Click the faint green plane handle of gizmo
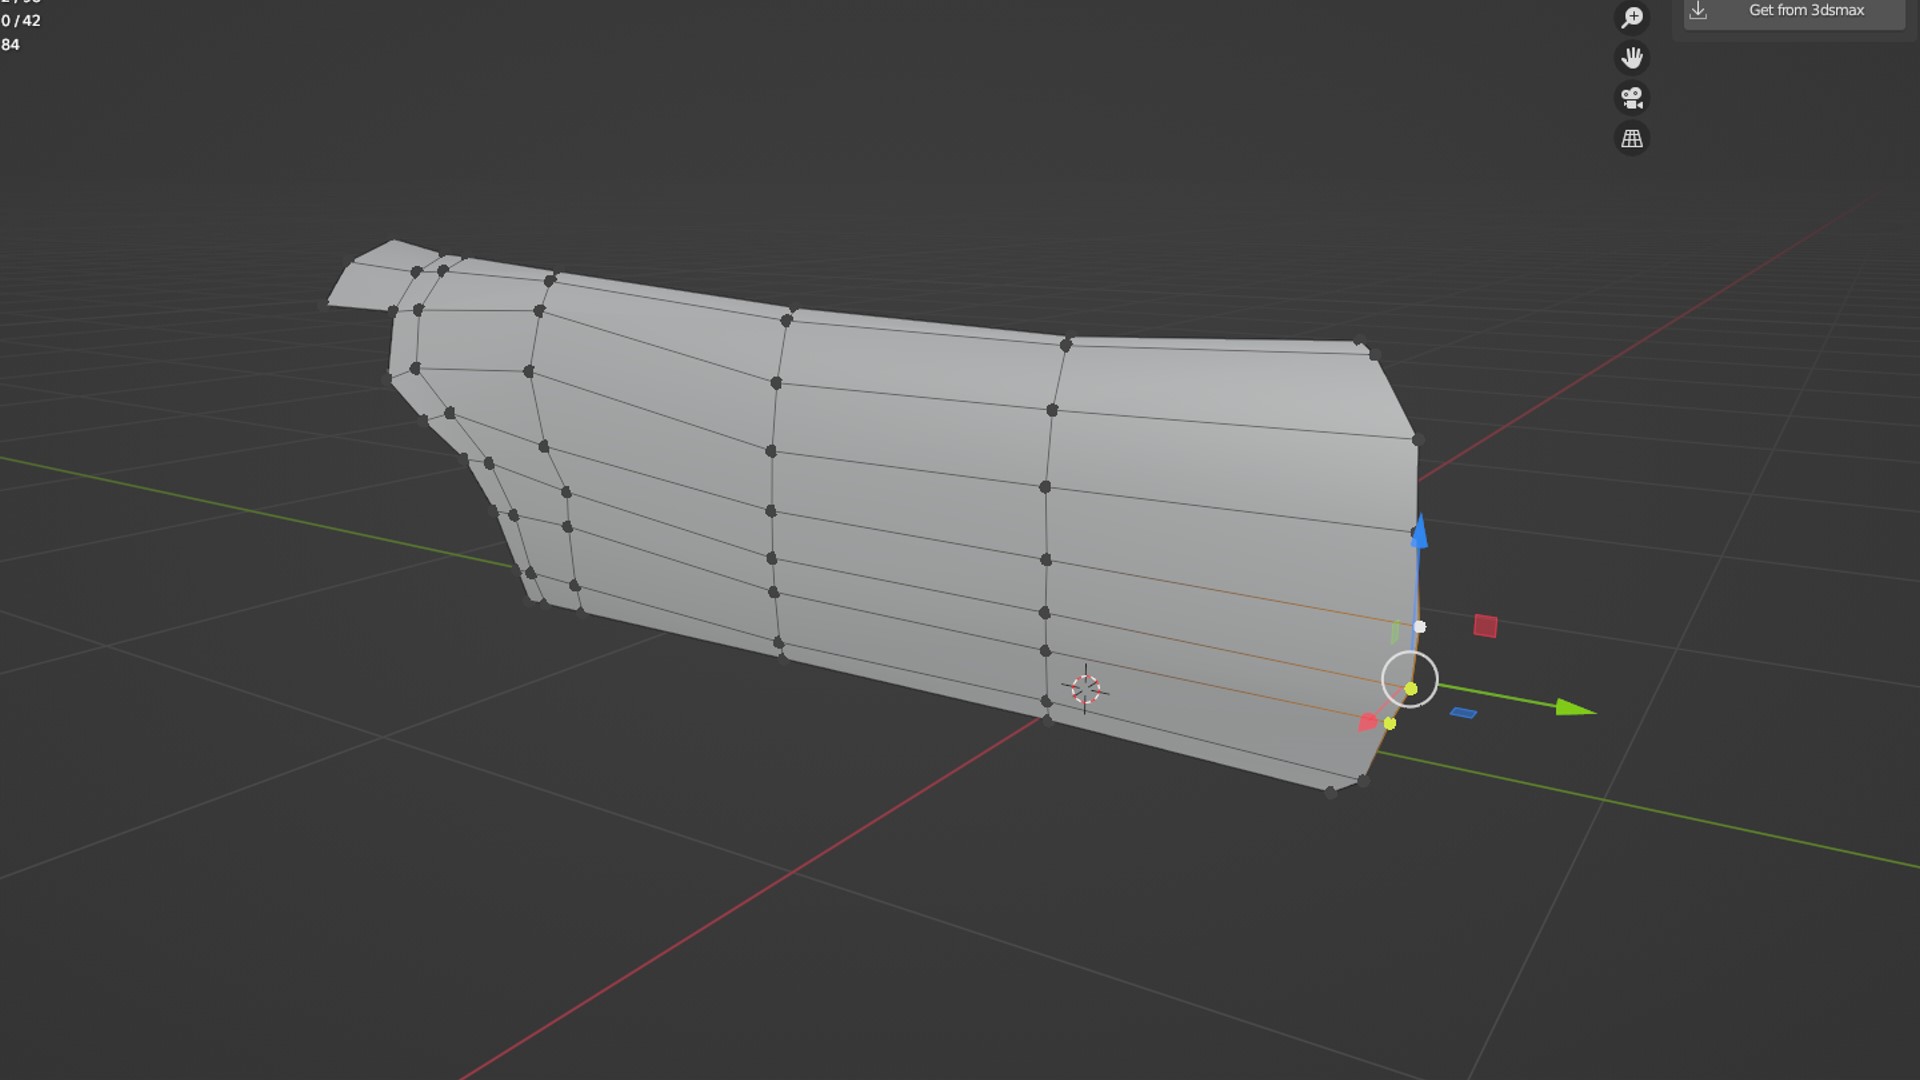The height and width of the screenshot is (1080, 1920). pyautogui.click(x=1395, y=632)
